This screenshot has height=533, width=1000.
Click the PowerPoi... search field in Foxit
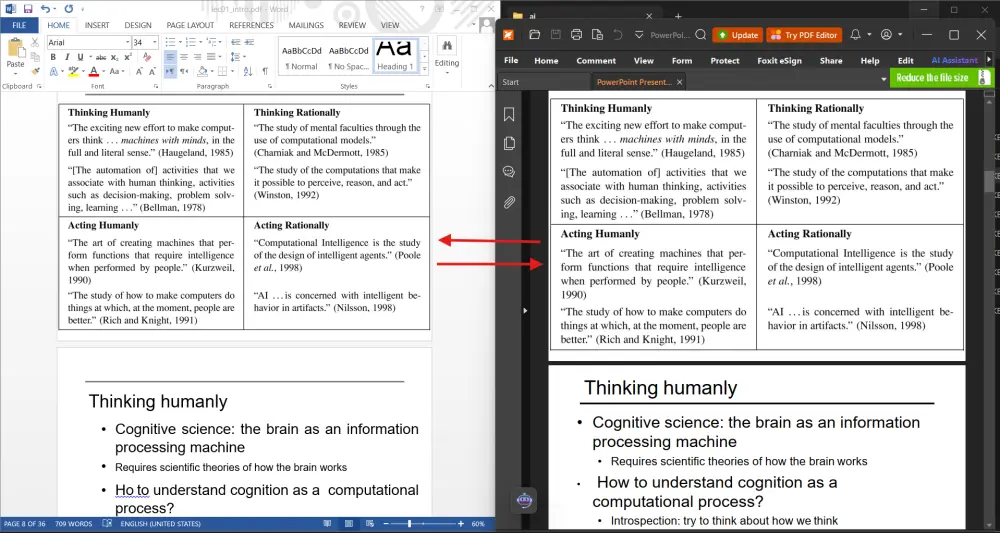point(670,35)
